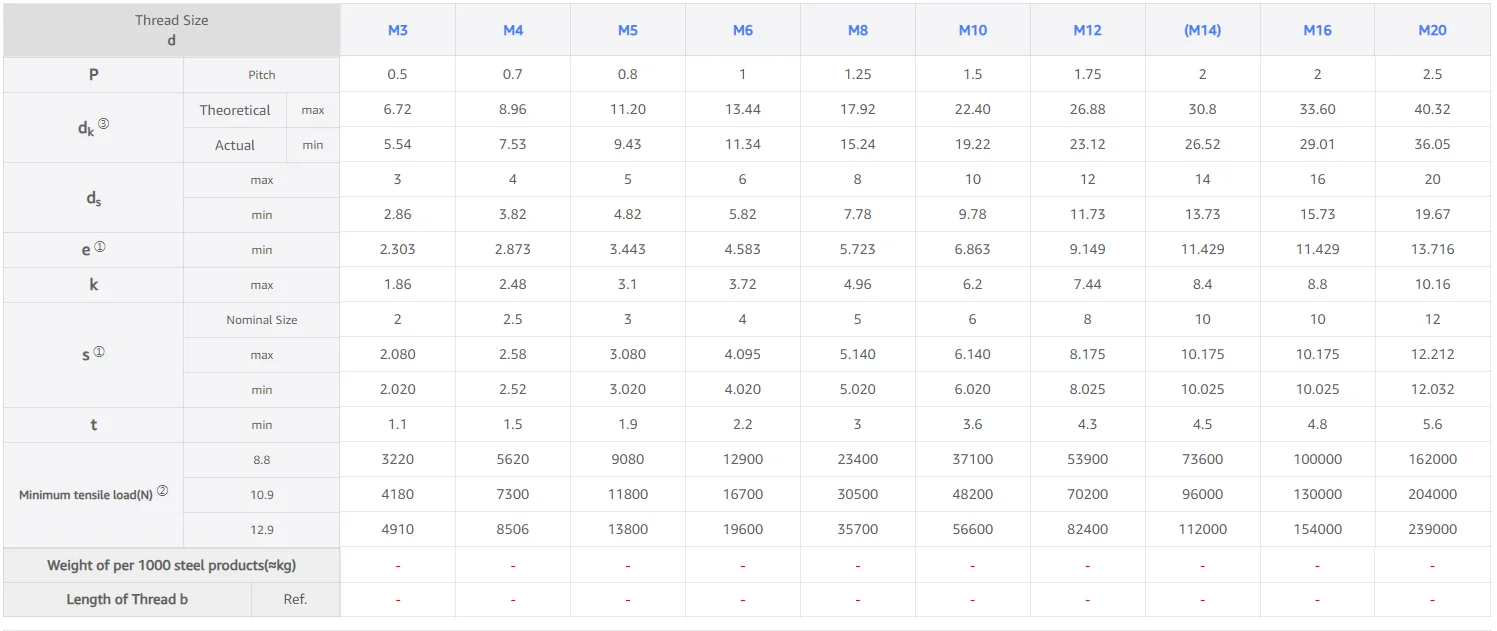Image resolution: width=1497 pixels, height=631 pixels.
Task: Click the Theoretical label
Action: coord(235,110)
